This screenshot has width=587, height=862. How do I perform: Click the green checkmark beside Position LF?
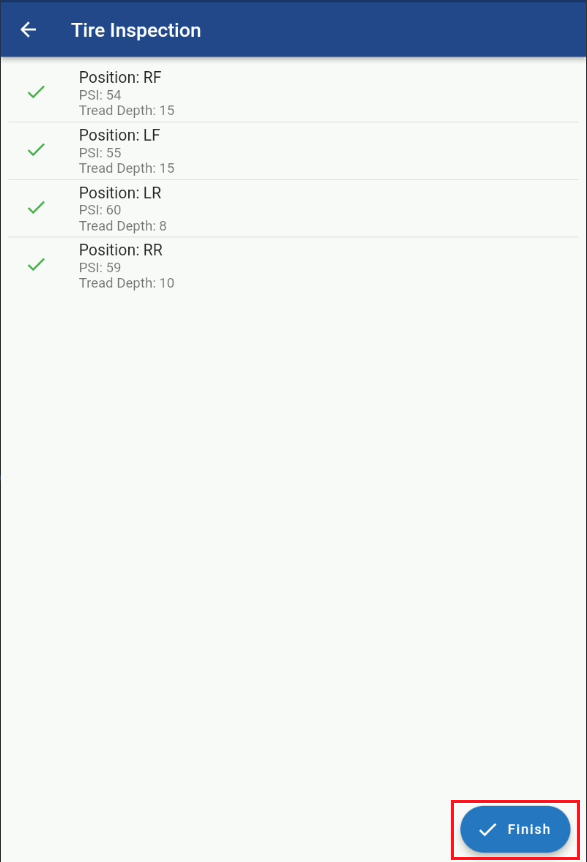point(36,150)
